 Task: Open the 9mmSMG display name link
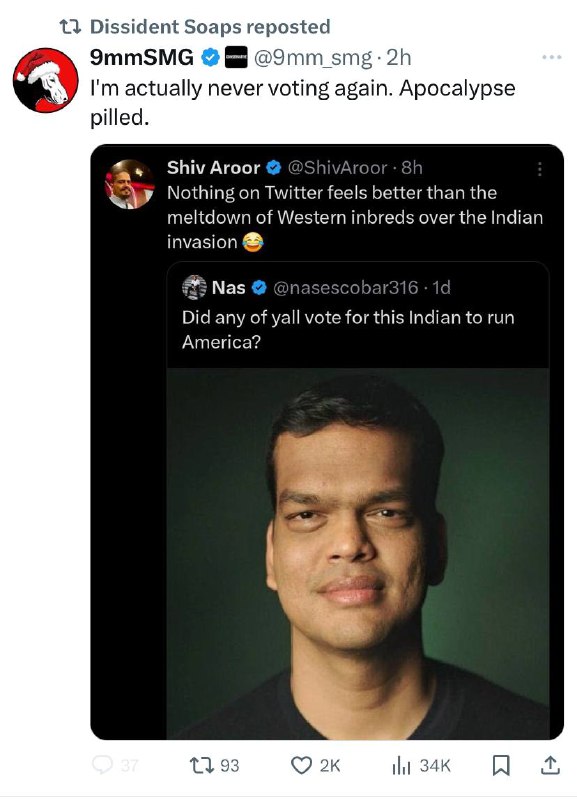pyautogui.click(x=142, y=57)
